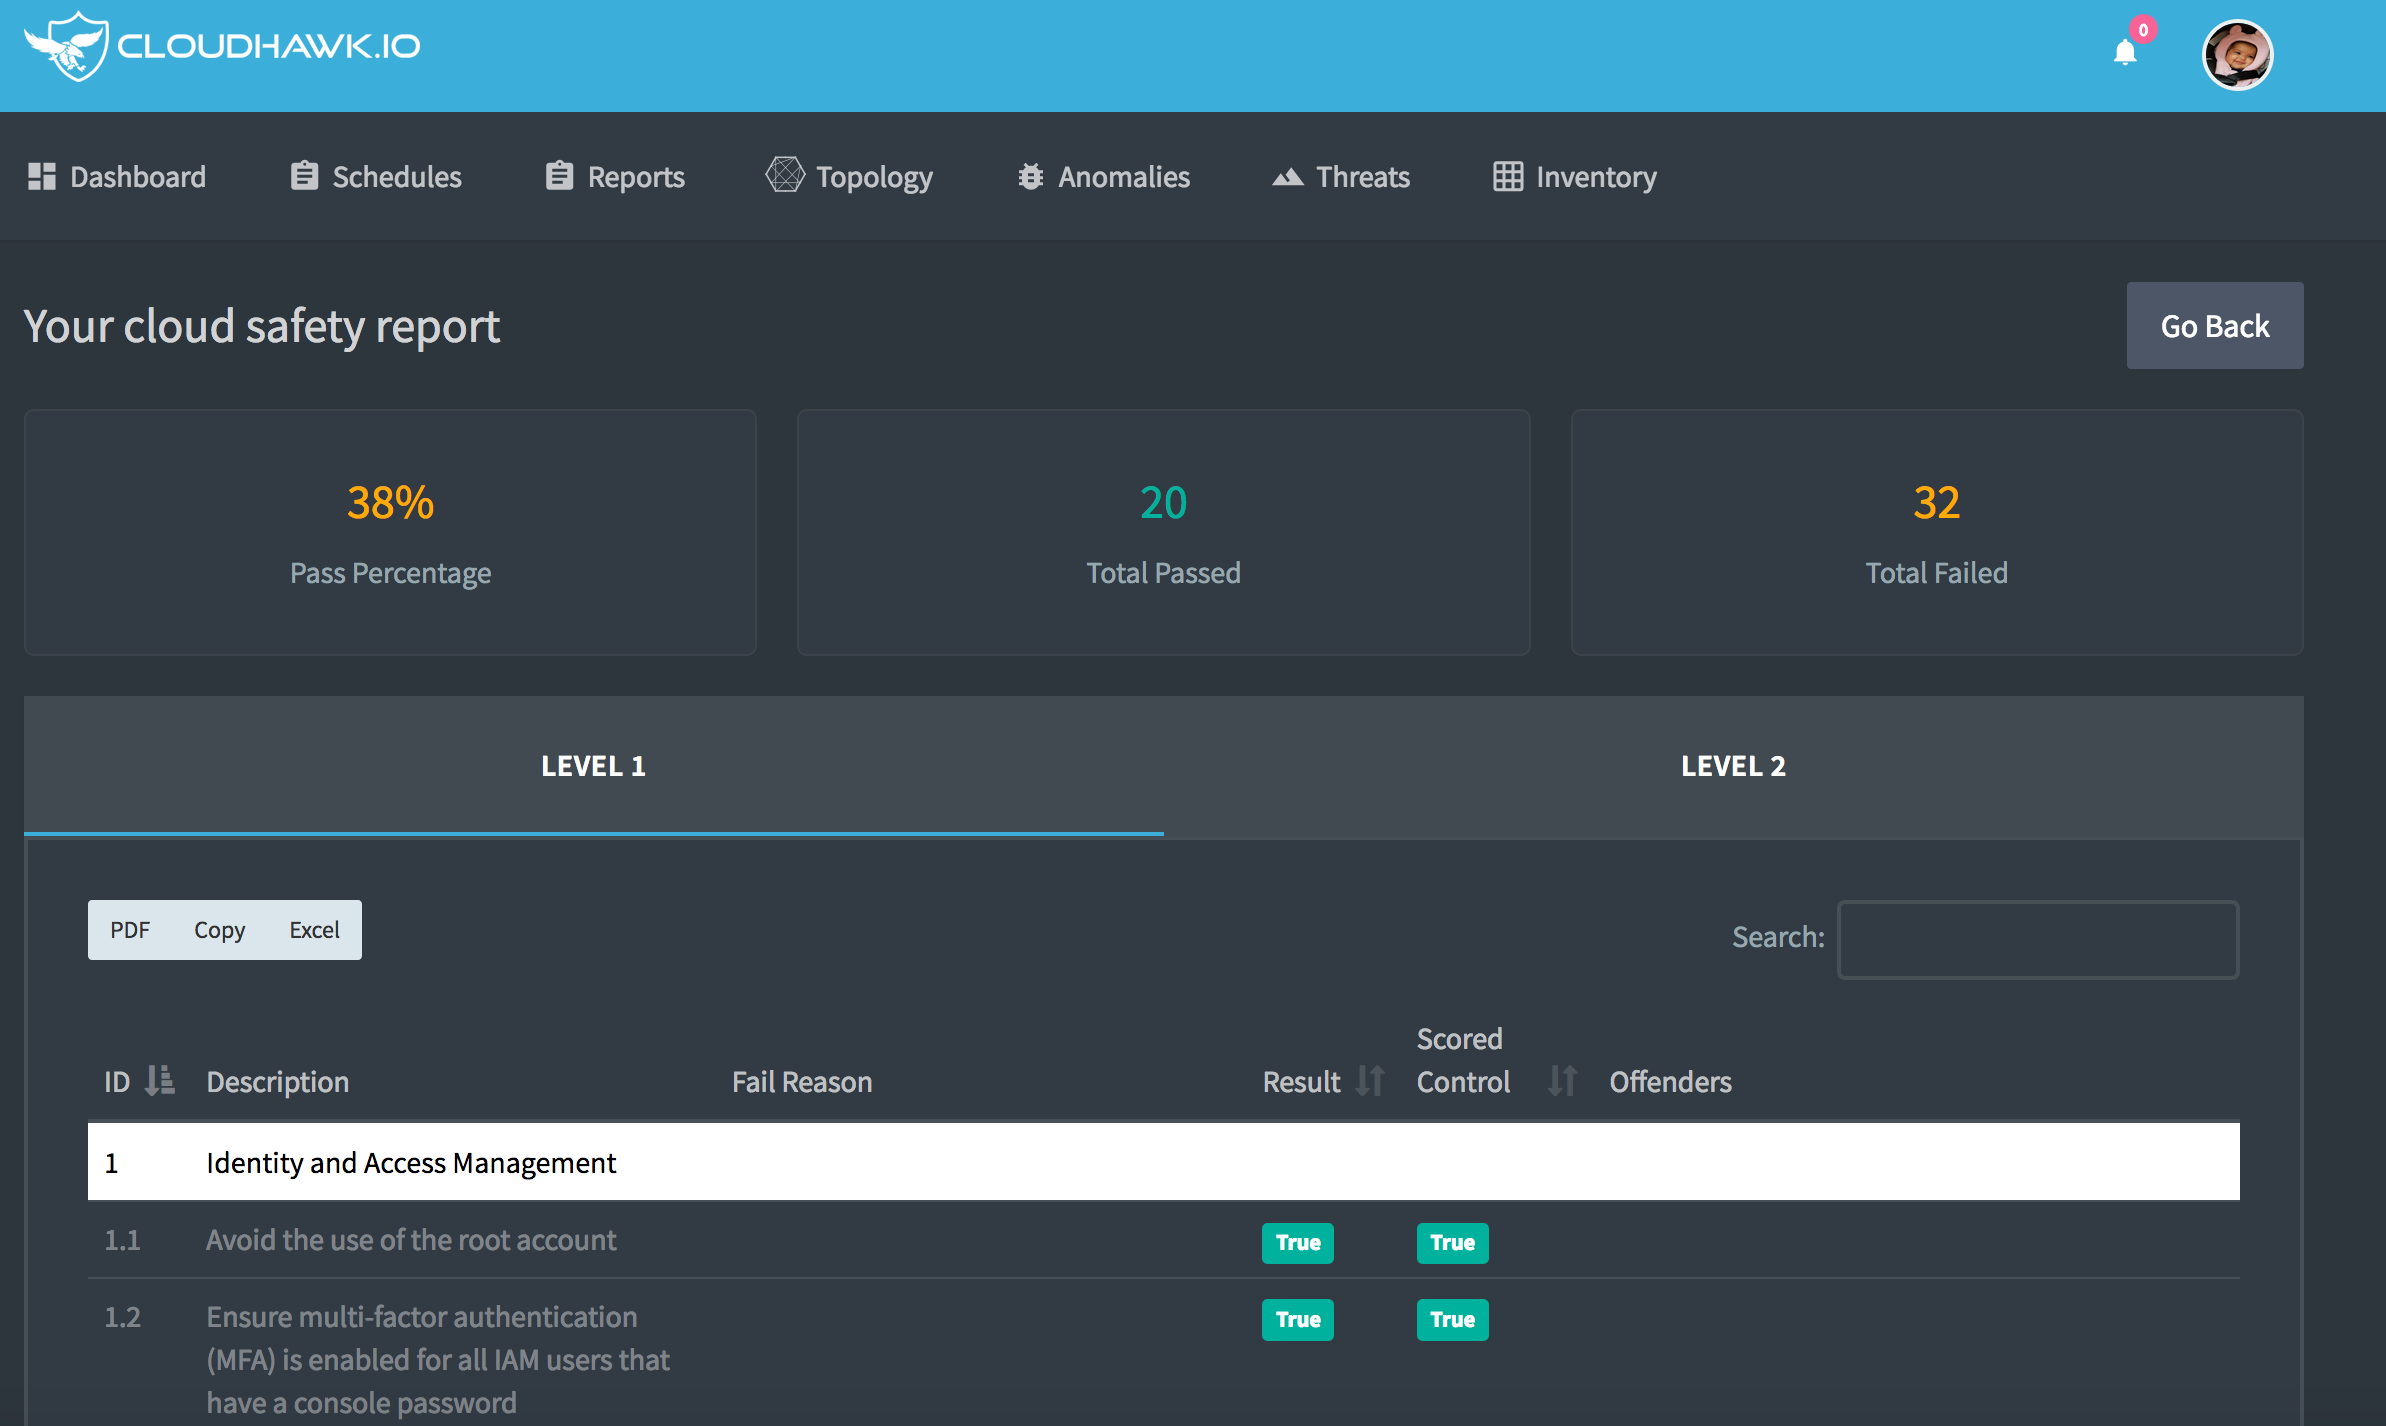Toggle the Scored Control badge for rule 1.1
This screenshot has height=1426, width=2386.
pos(1452,1242)
